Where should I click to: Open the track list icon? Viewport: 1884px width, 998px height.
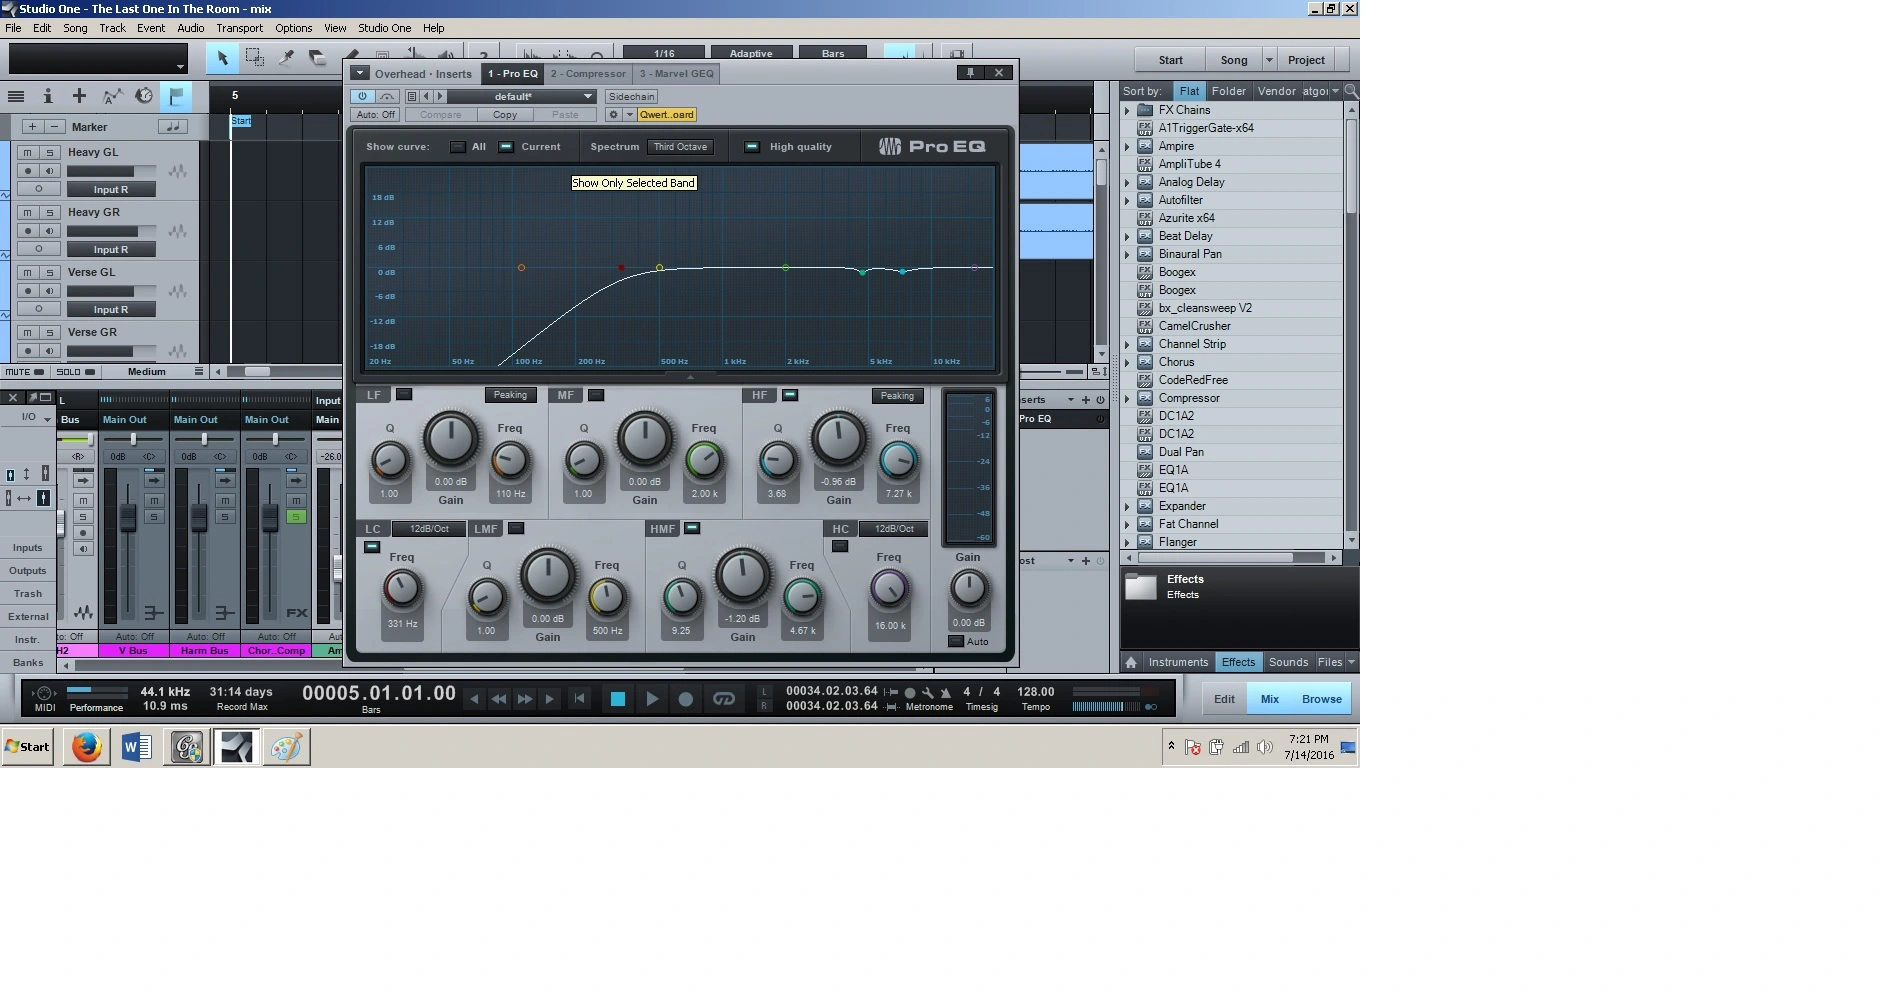pos(16,96)
